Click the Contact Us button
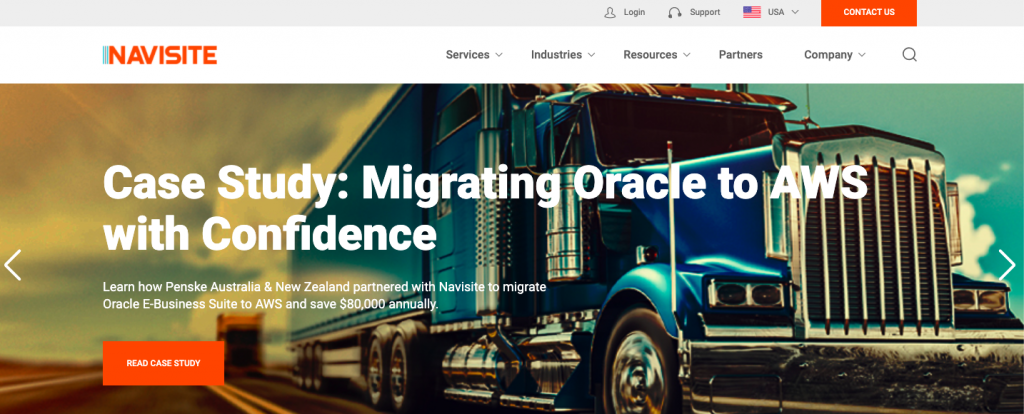1024x414 pixels. click(x=869, y=12)
